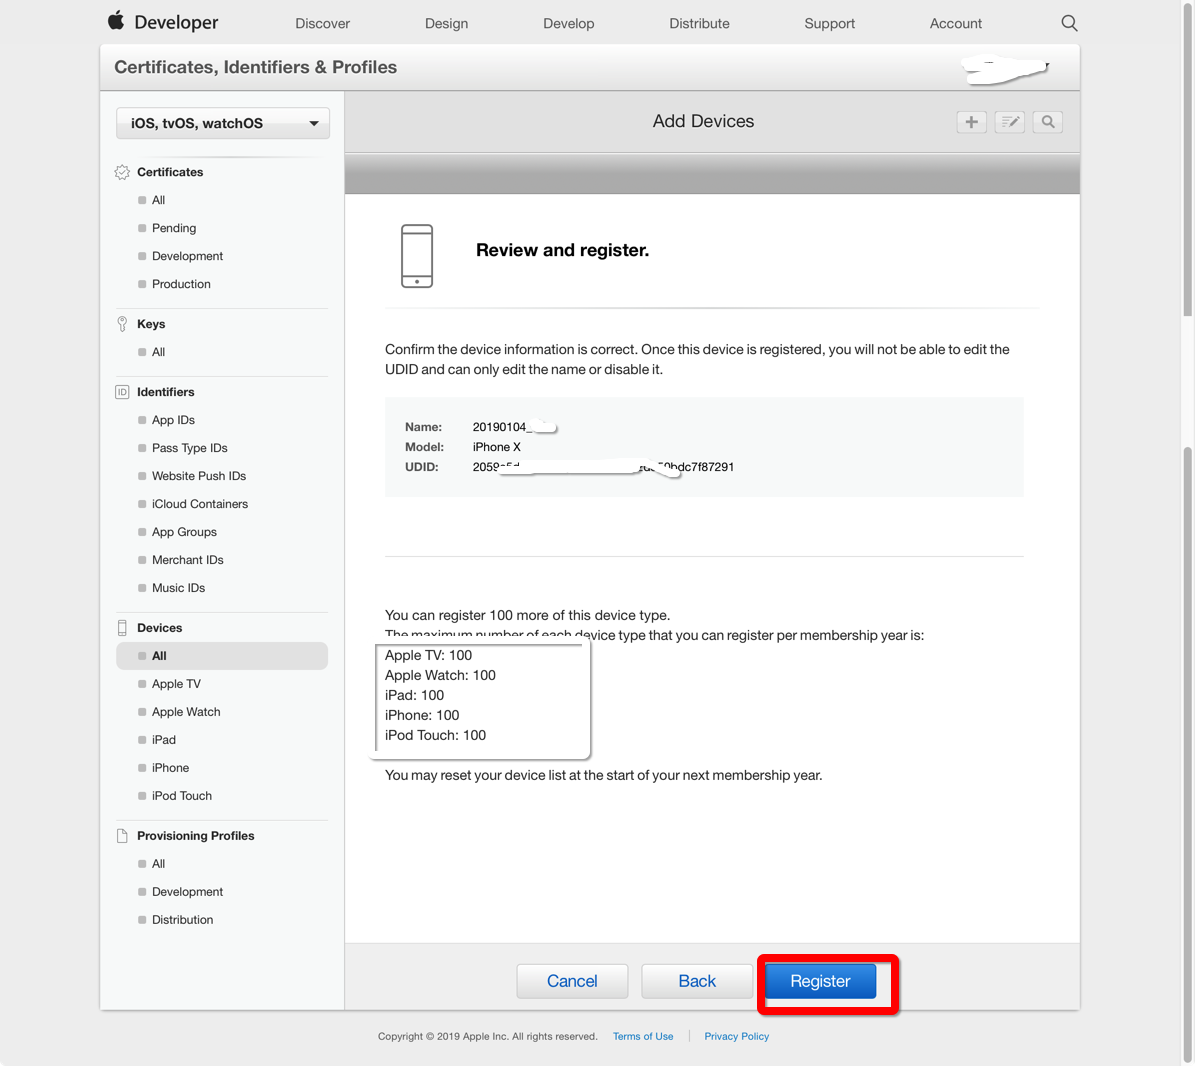Click the Register button
This screenshot has height=1066, width=1195.
click(x=820, y=981)
